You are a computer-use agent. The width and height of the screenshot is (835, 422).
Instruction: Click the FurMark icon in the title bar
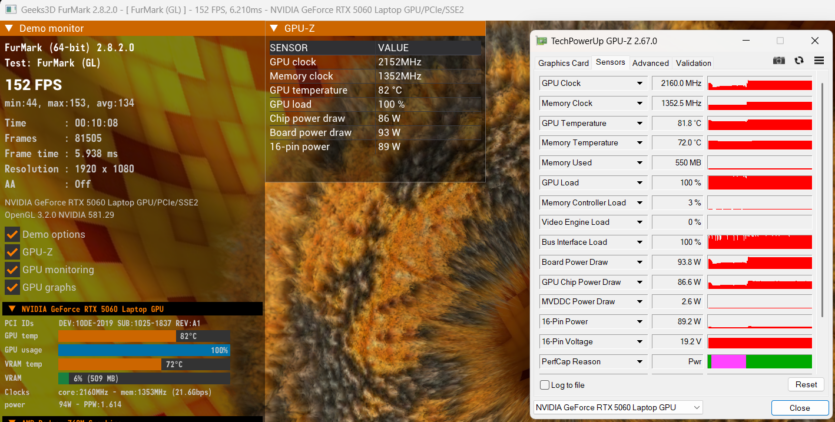point(8,8)
